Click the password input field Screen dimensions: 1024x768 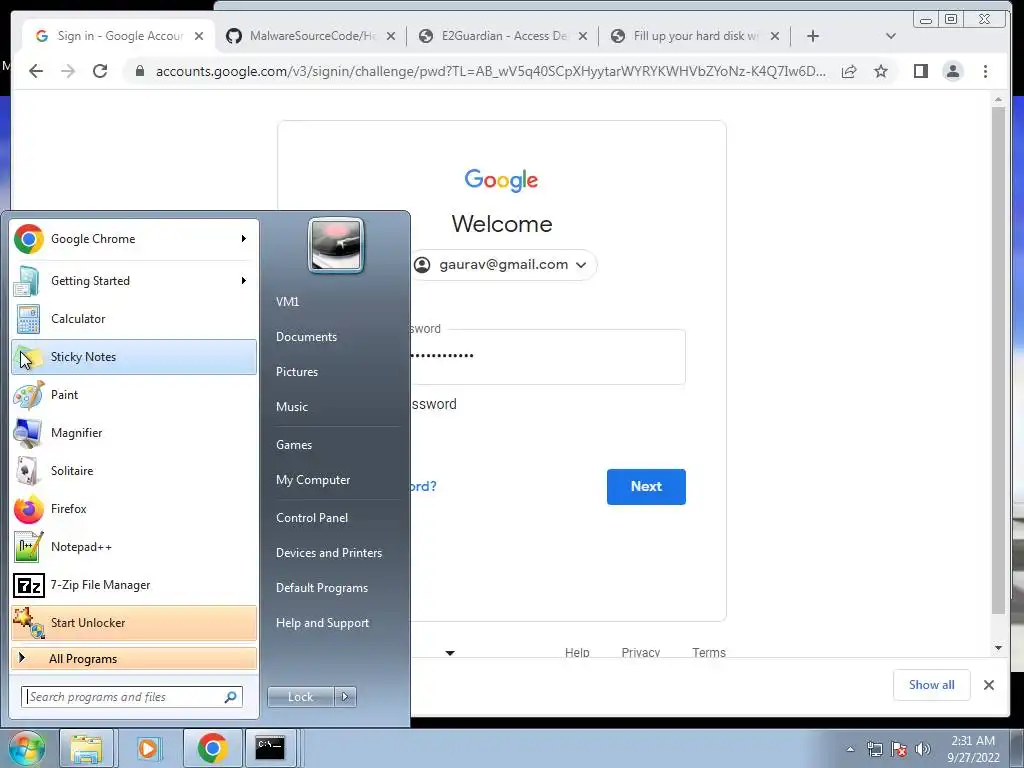[x=547, y=357]
